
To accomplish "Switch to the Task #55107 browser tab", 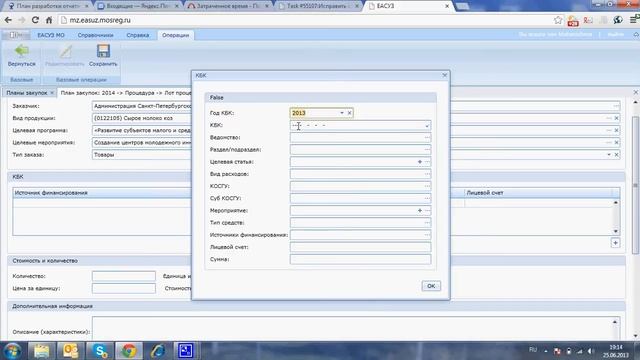I will pyautogui.click(x=318, y=6).
